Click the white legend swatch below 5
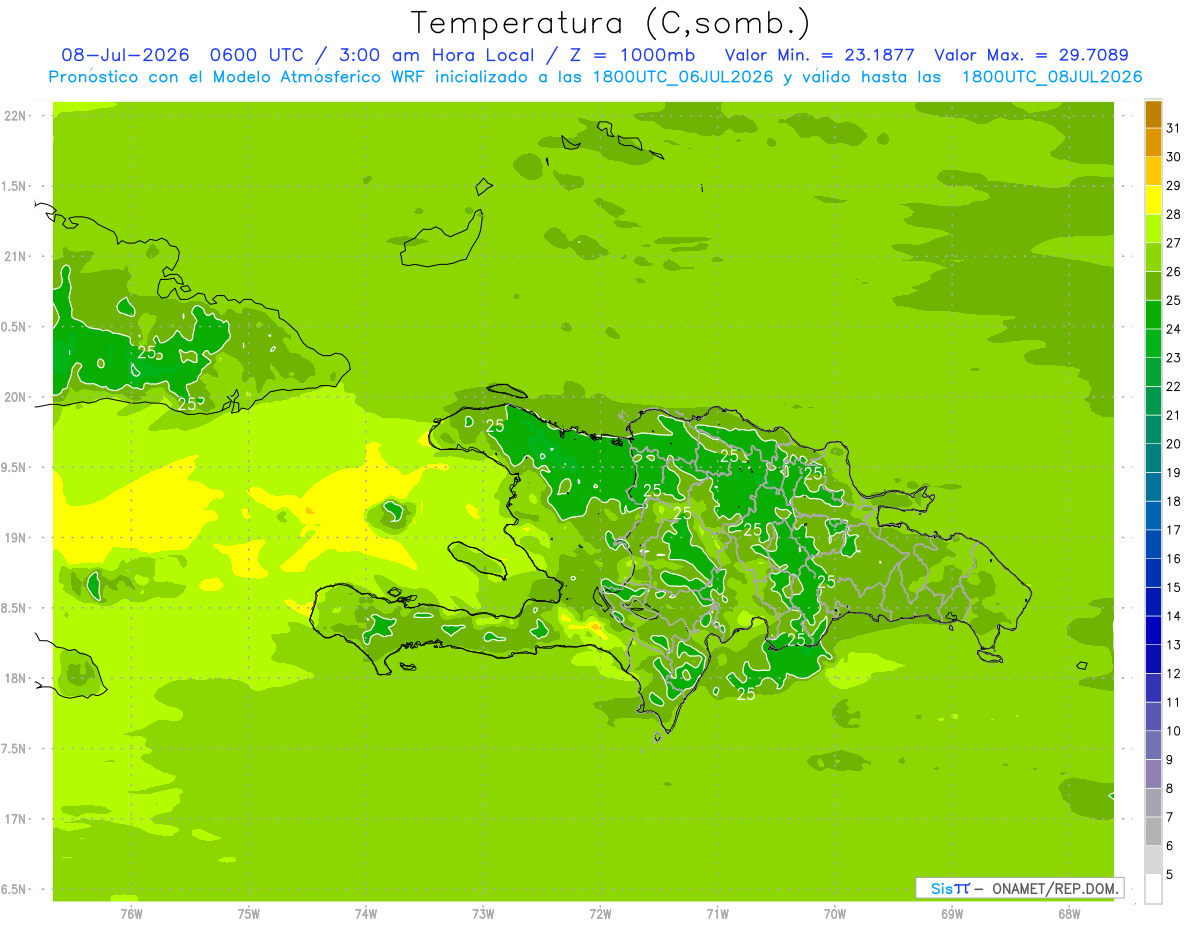The width and height of the screenshot is (1200, 927). [1153, 889]
